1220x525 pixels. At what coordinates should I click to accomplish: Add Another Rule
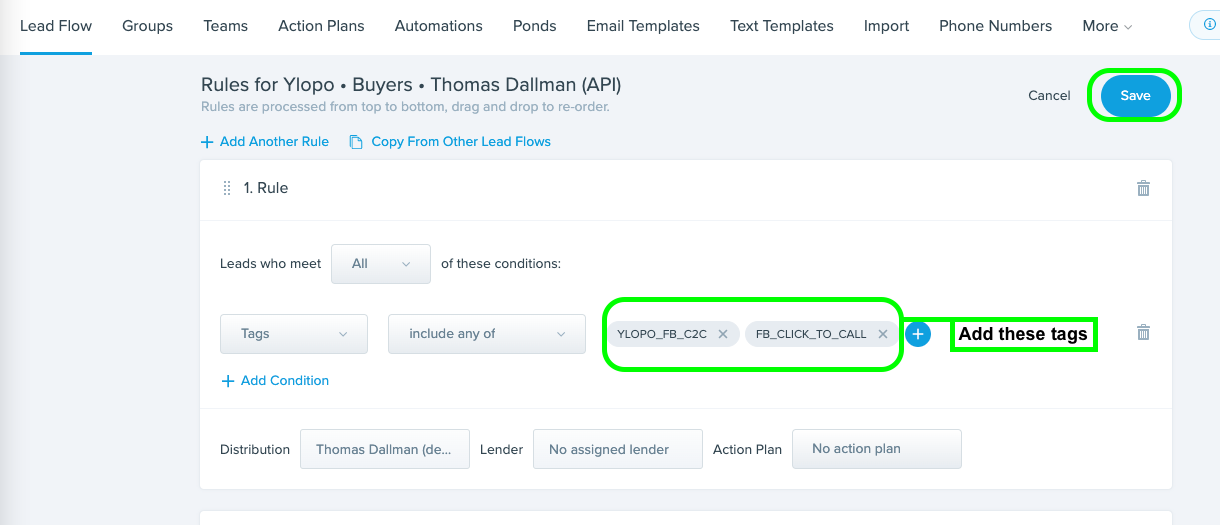(x=265, y=142)
